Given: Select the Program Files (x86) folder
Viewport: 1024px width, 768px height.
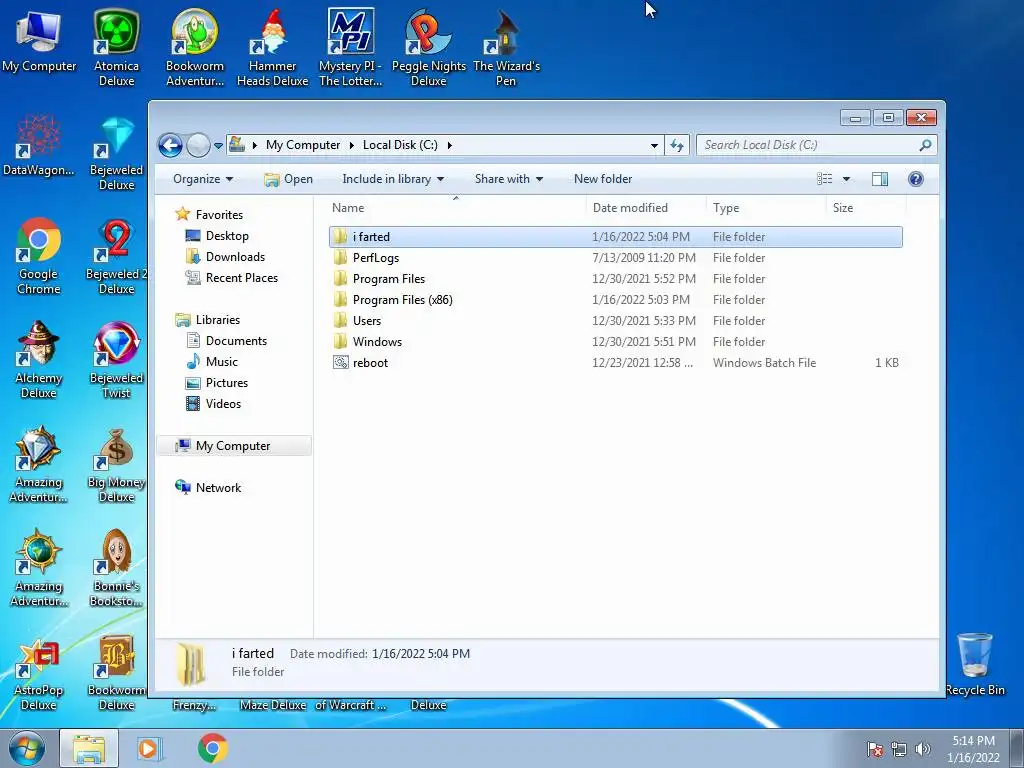Looking at the screenshot, I should pyautogui.click(x=616, y=300).
